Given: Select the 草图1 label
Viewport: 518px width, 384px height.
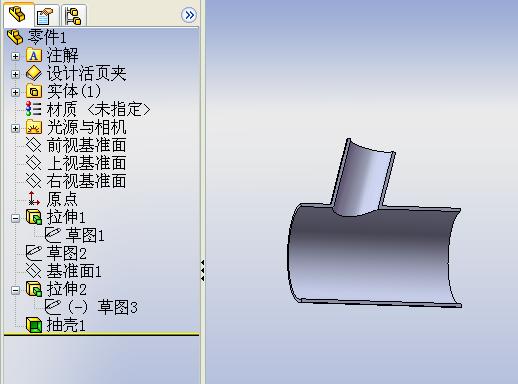Looking at the screenshot, I should (x=85, y=235).
